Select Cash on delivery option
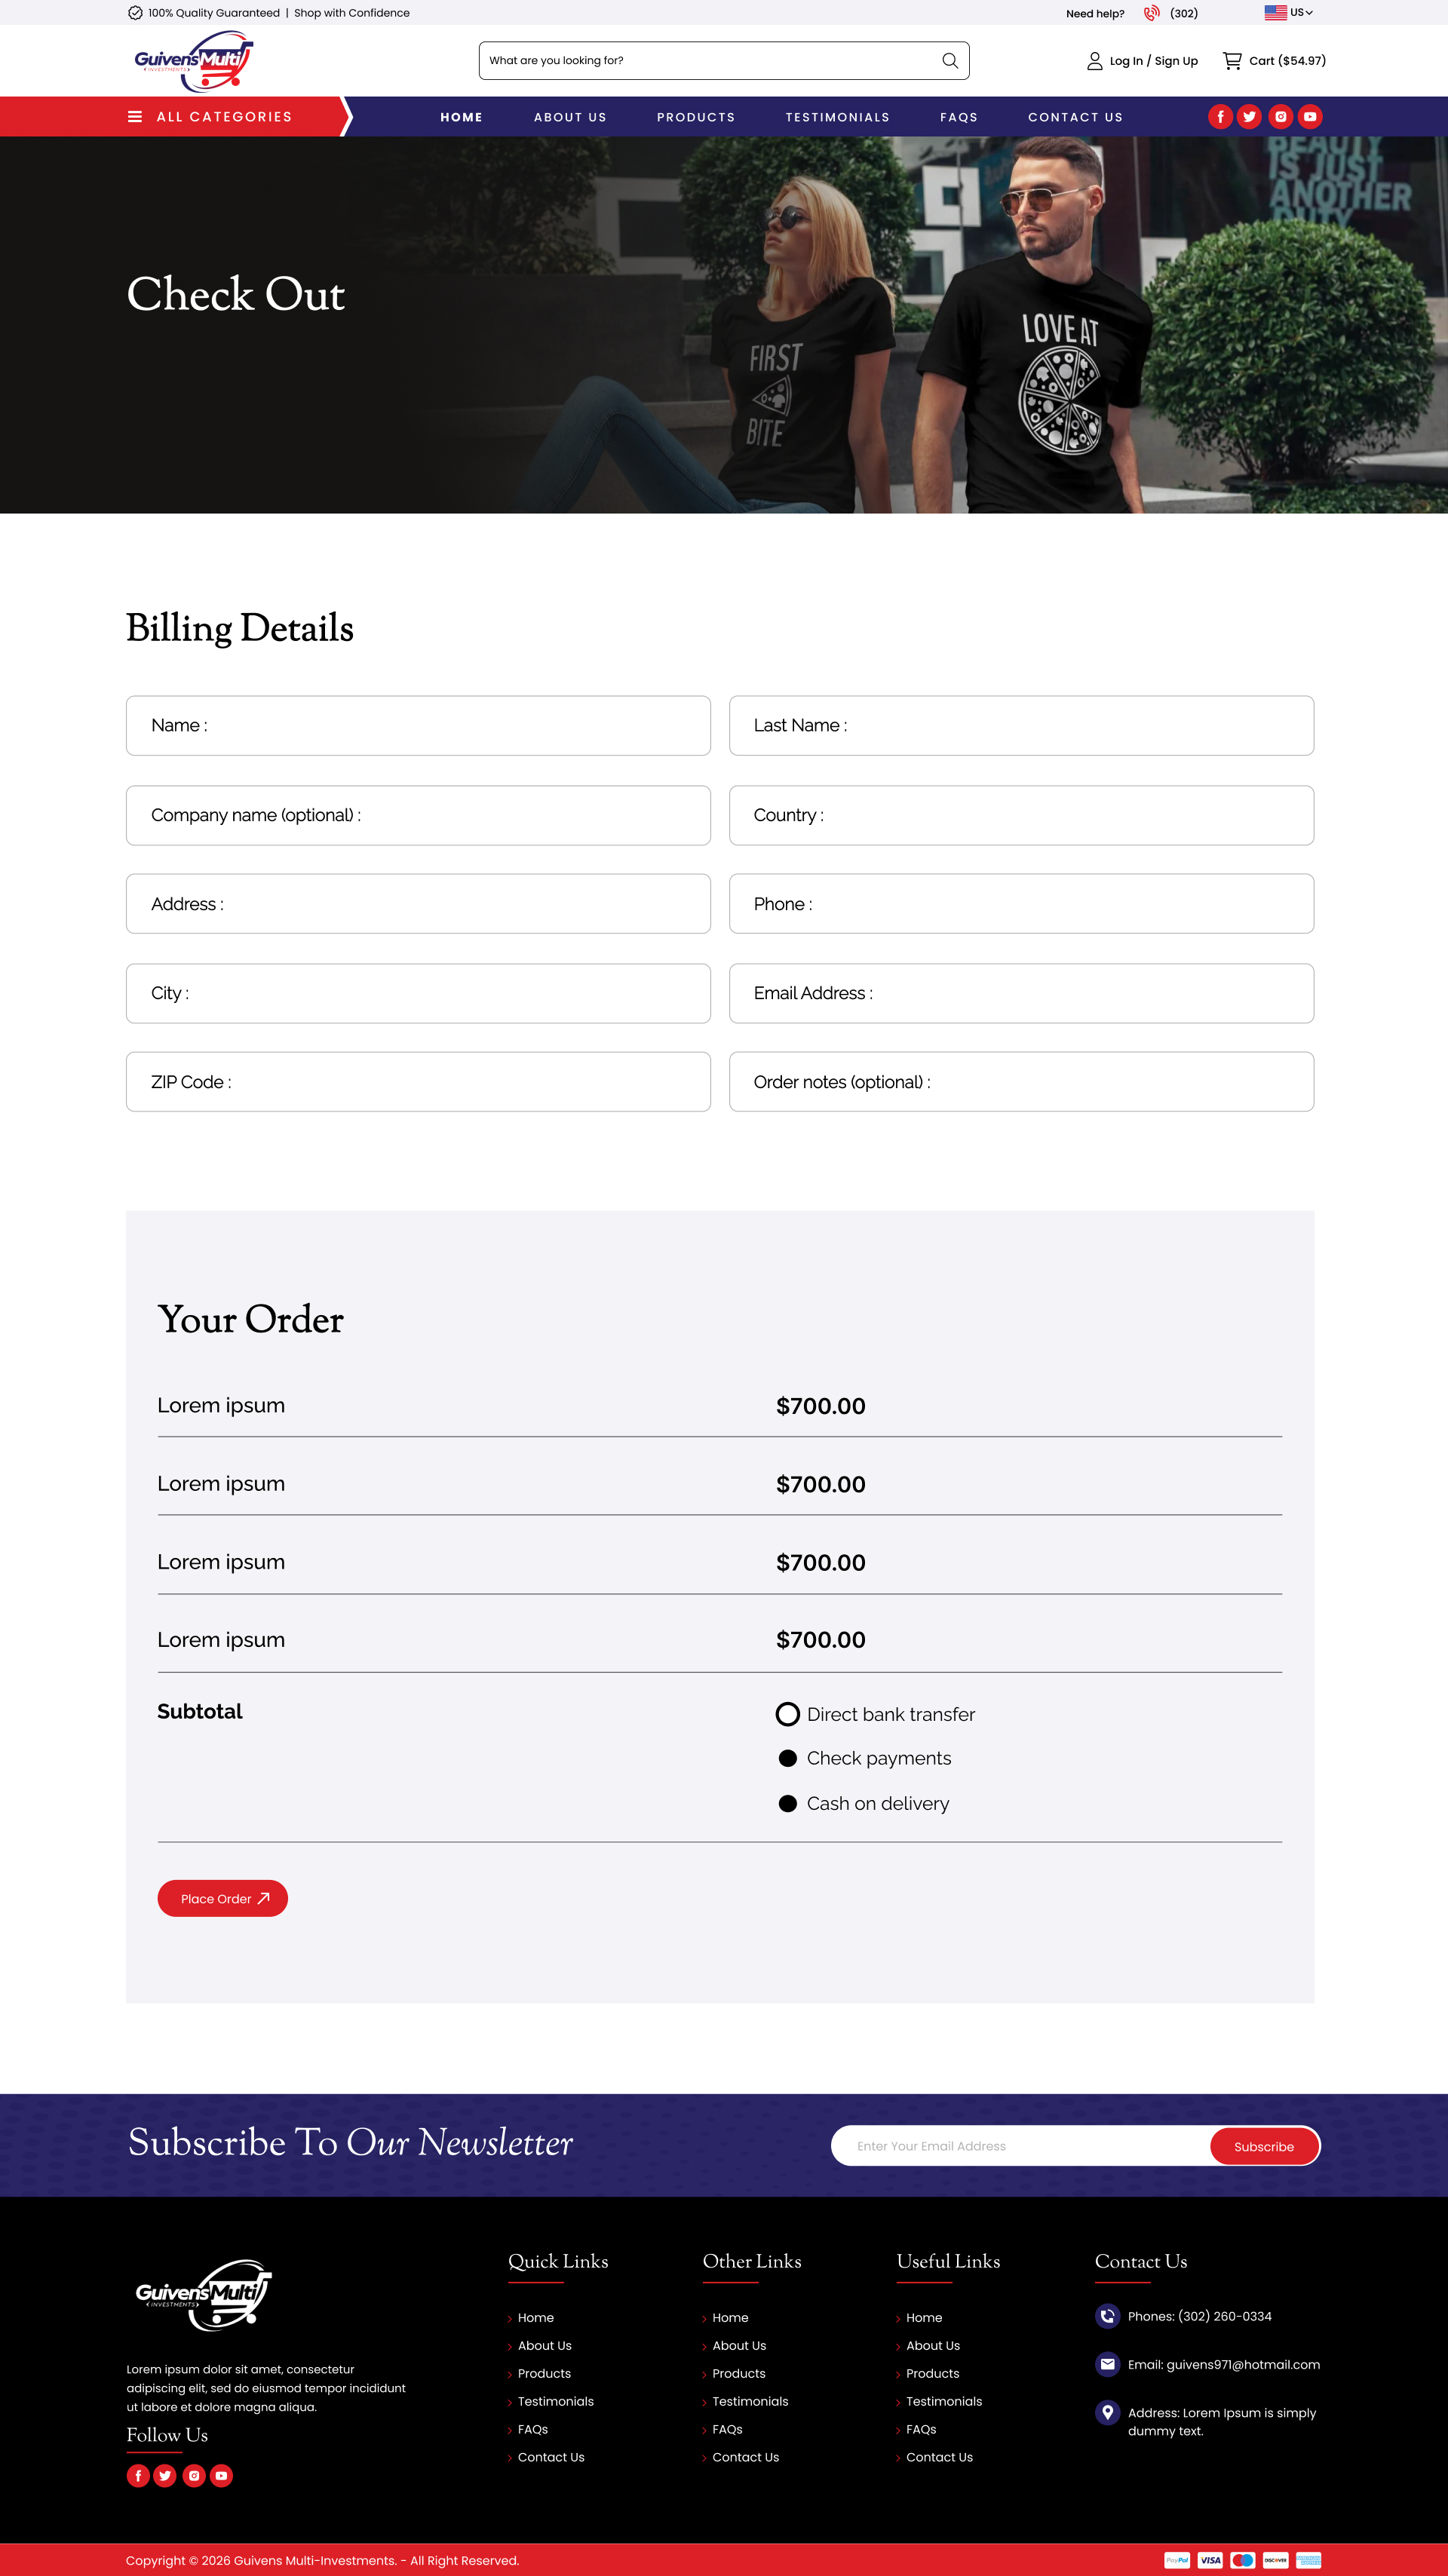The image size is (1448, 2576). click(788, 1803)
